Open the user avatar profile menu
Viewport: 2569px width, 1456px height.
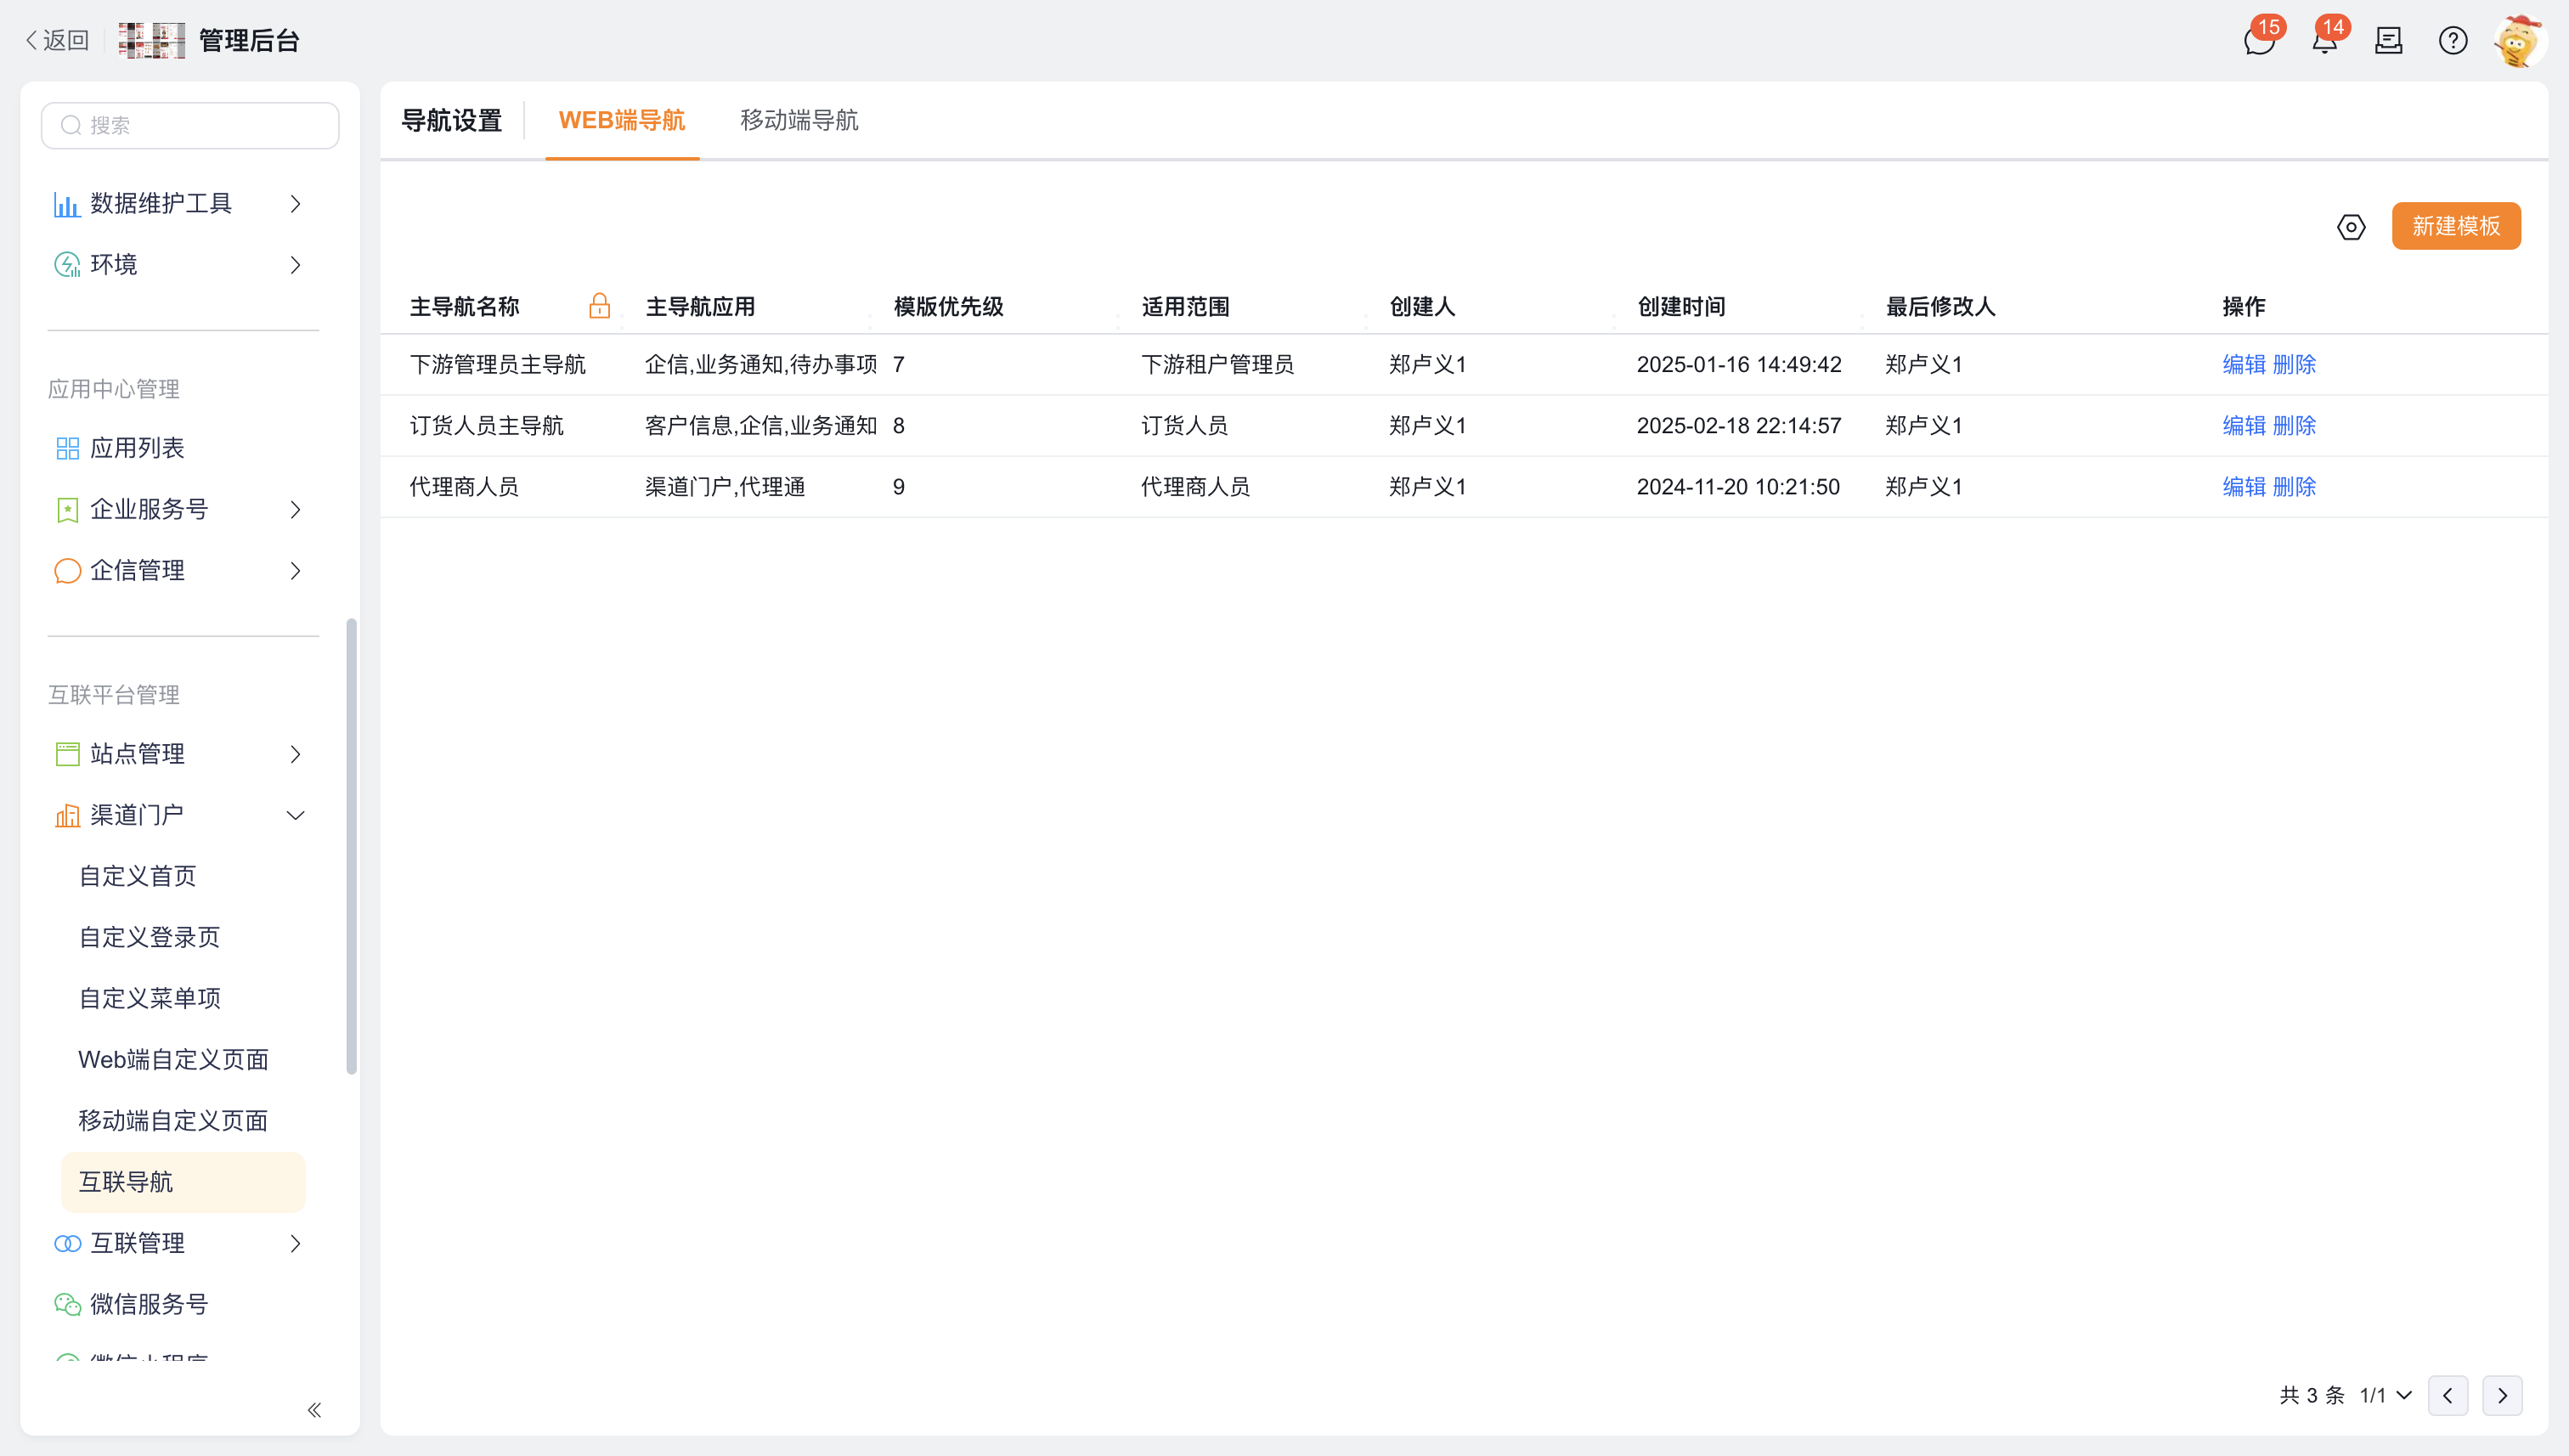2519,41
